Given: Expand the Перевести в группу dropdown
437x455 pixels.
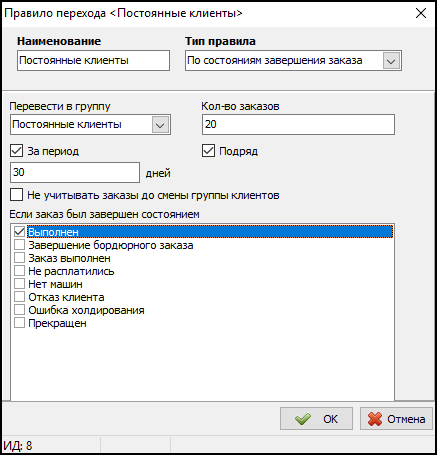Looking at the screenshot, I should 160,125.
